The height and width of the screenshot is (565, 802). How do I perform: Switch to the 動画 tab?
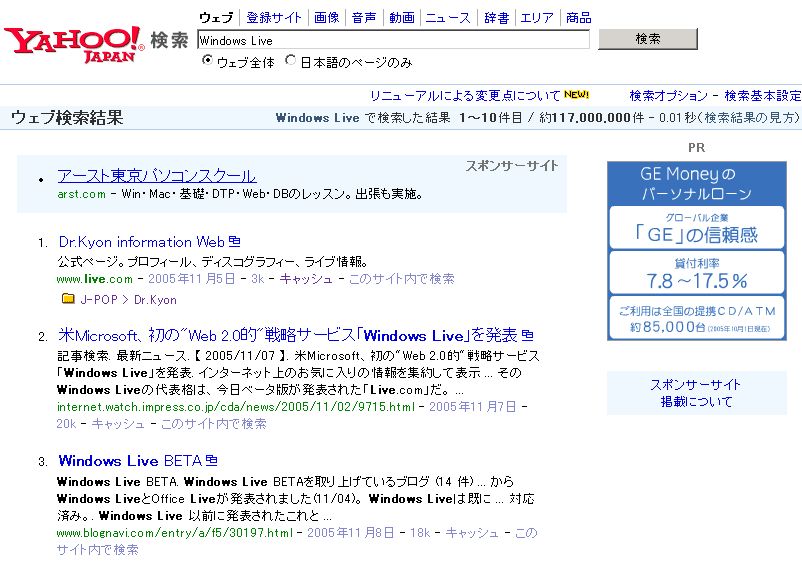click(x=402, y=18)
